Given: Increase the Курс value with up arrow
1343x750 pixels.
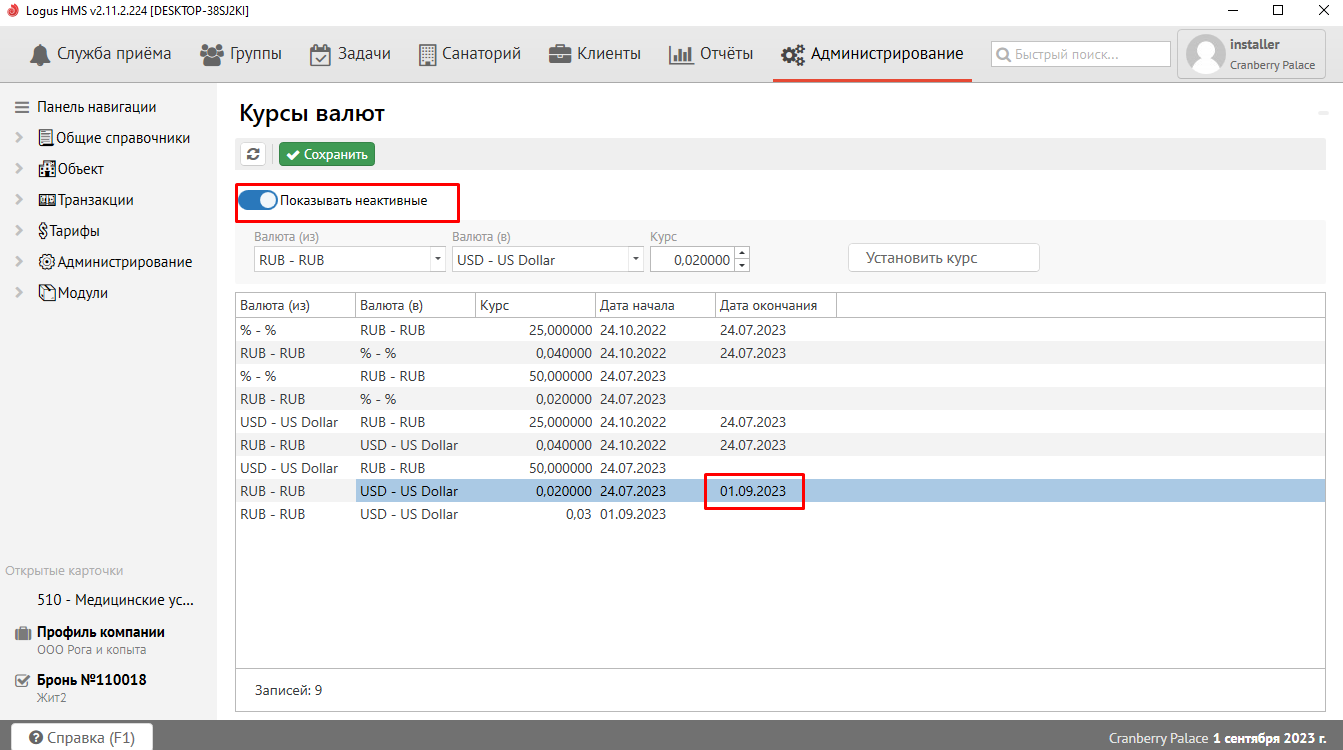Looking at the screenshot, I should point(741,253).
